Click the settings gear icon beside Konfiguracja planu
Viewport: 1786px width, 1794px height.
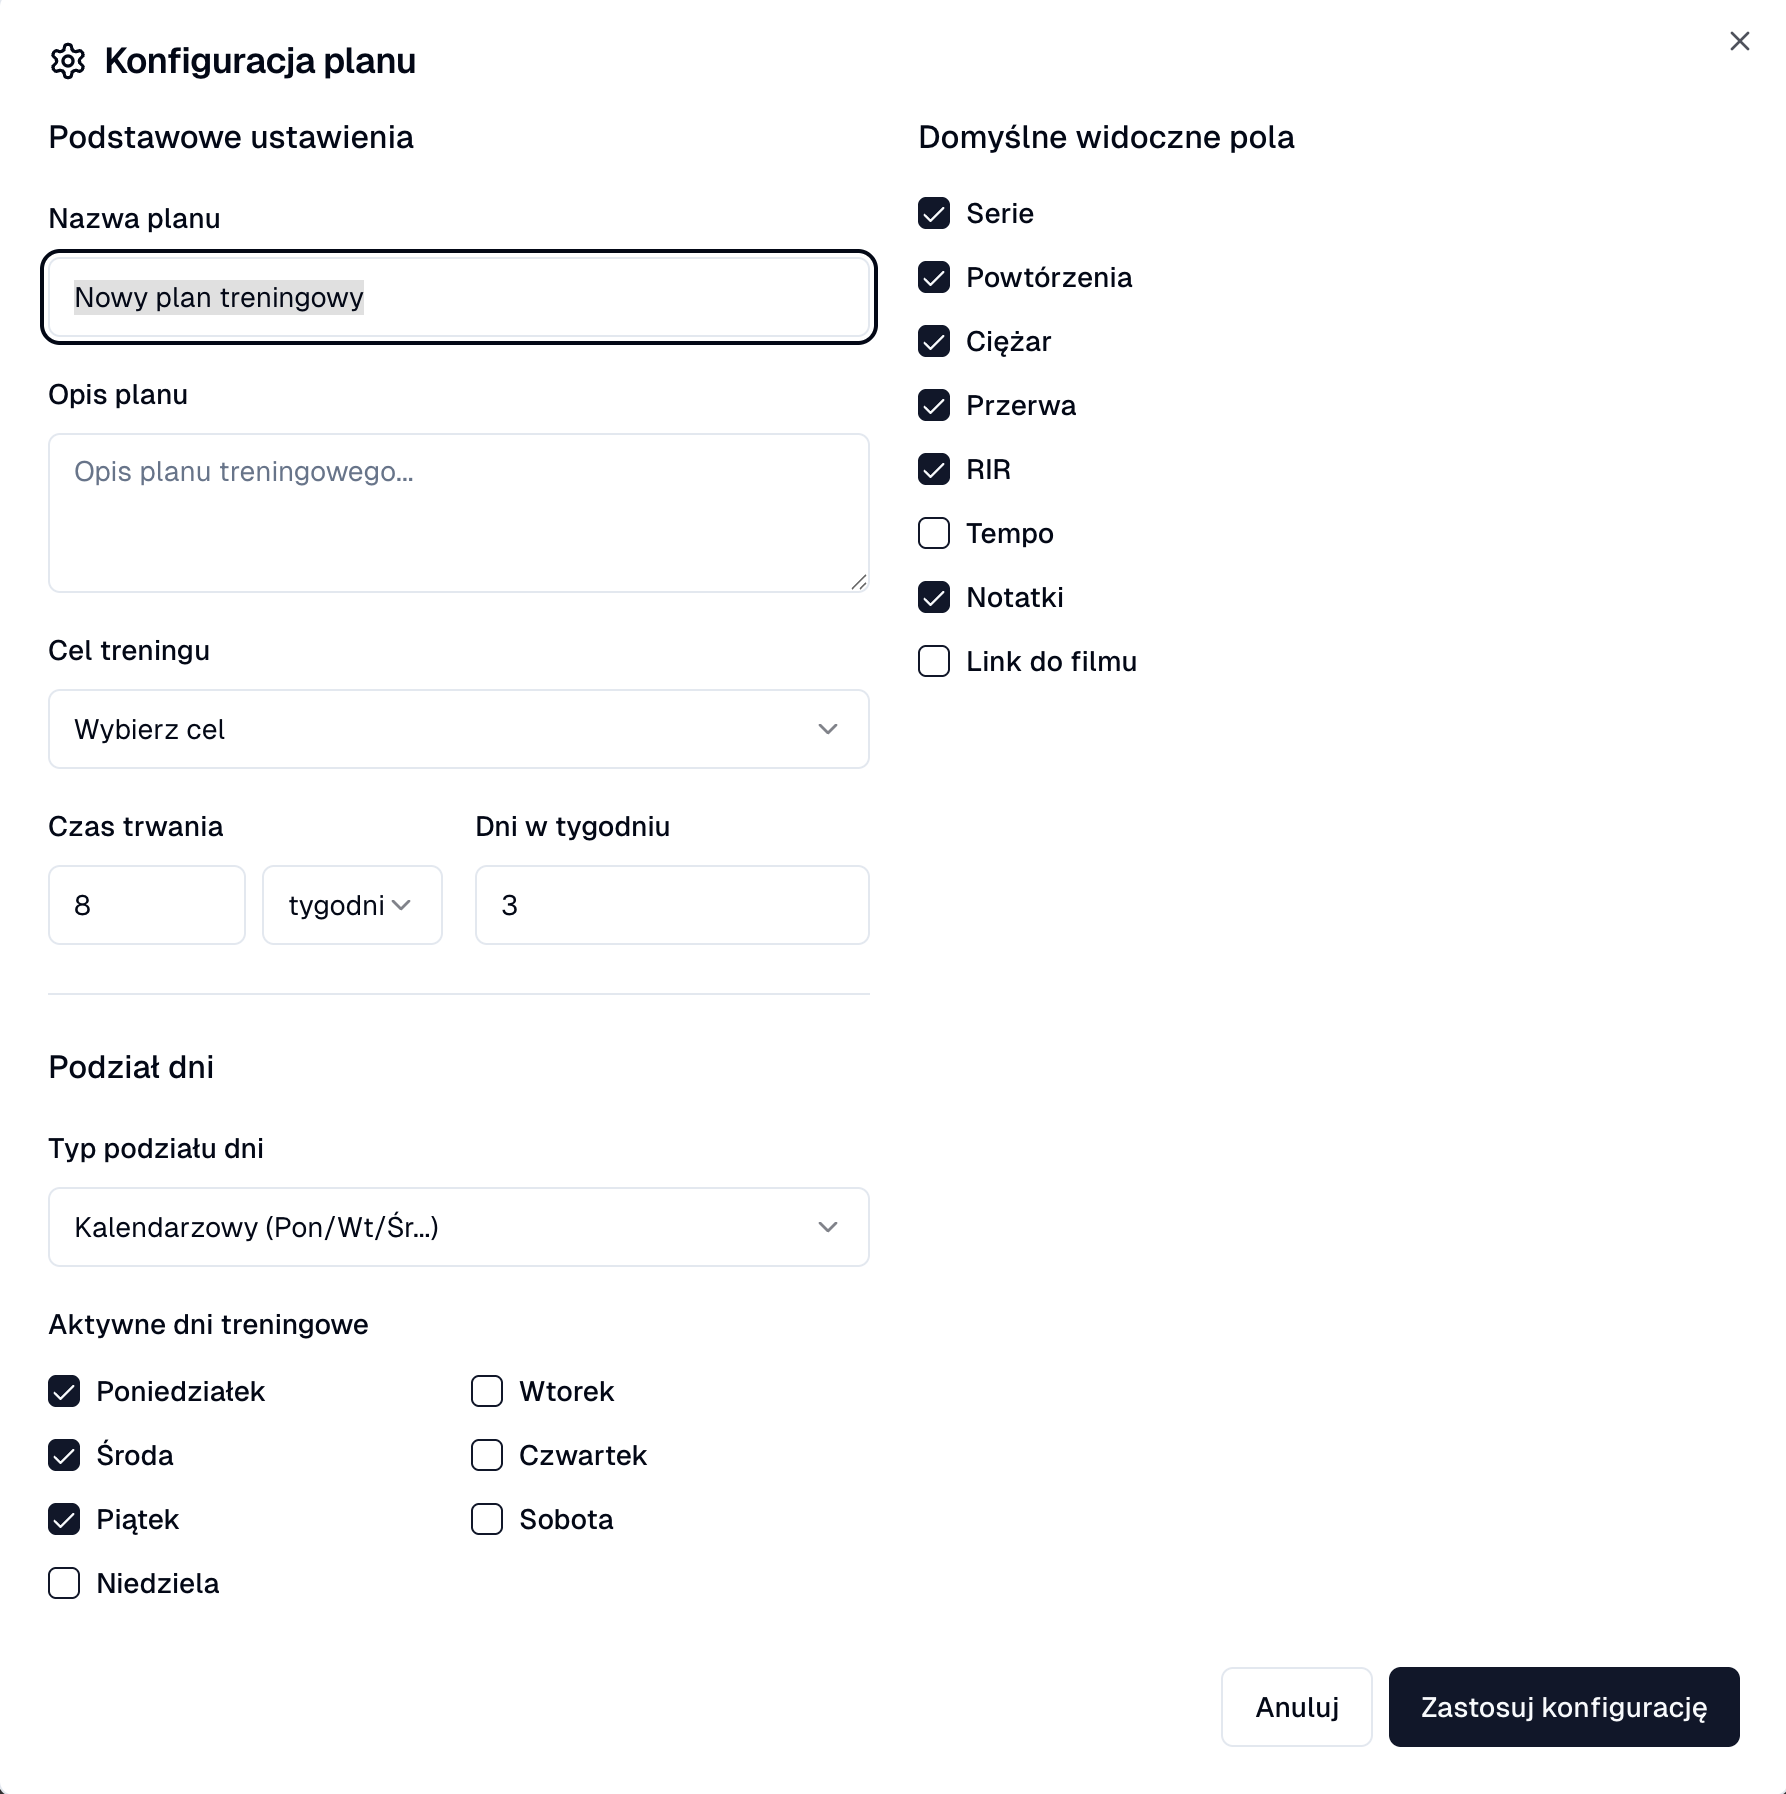click(x=68, y=62)
